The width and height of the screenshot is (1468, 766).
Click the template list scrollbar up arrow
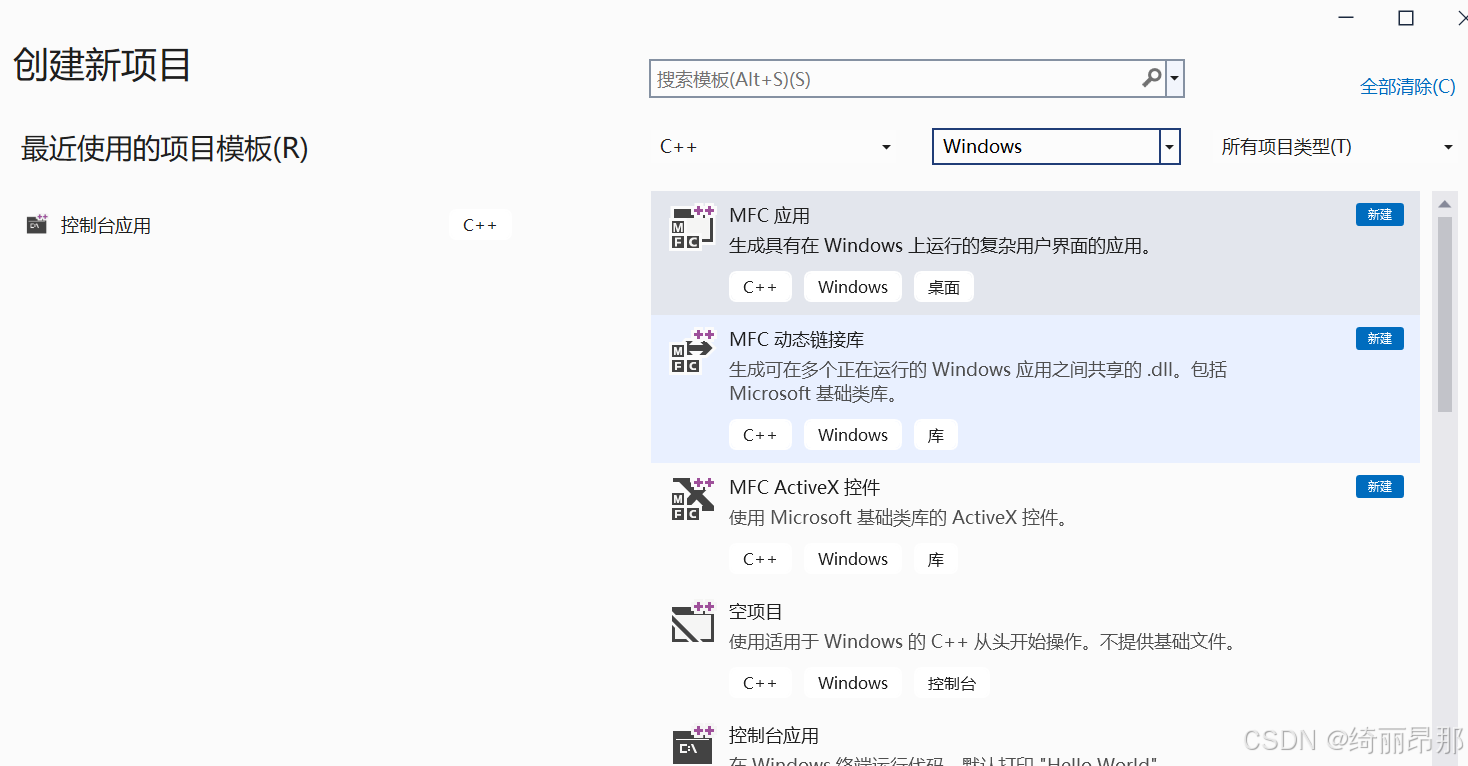[1445, 204]
